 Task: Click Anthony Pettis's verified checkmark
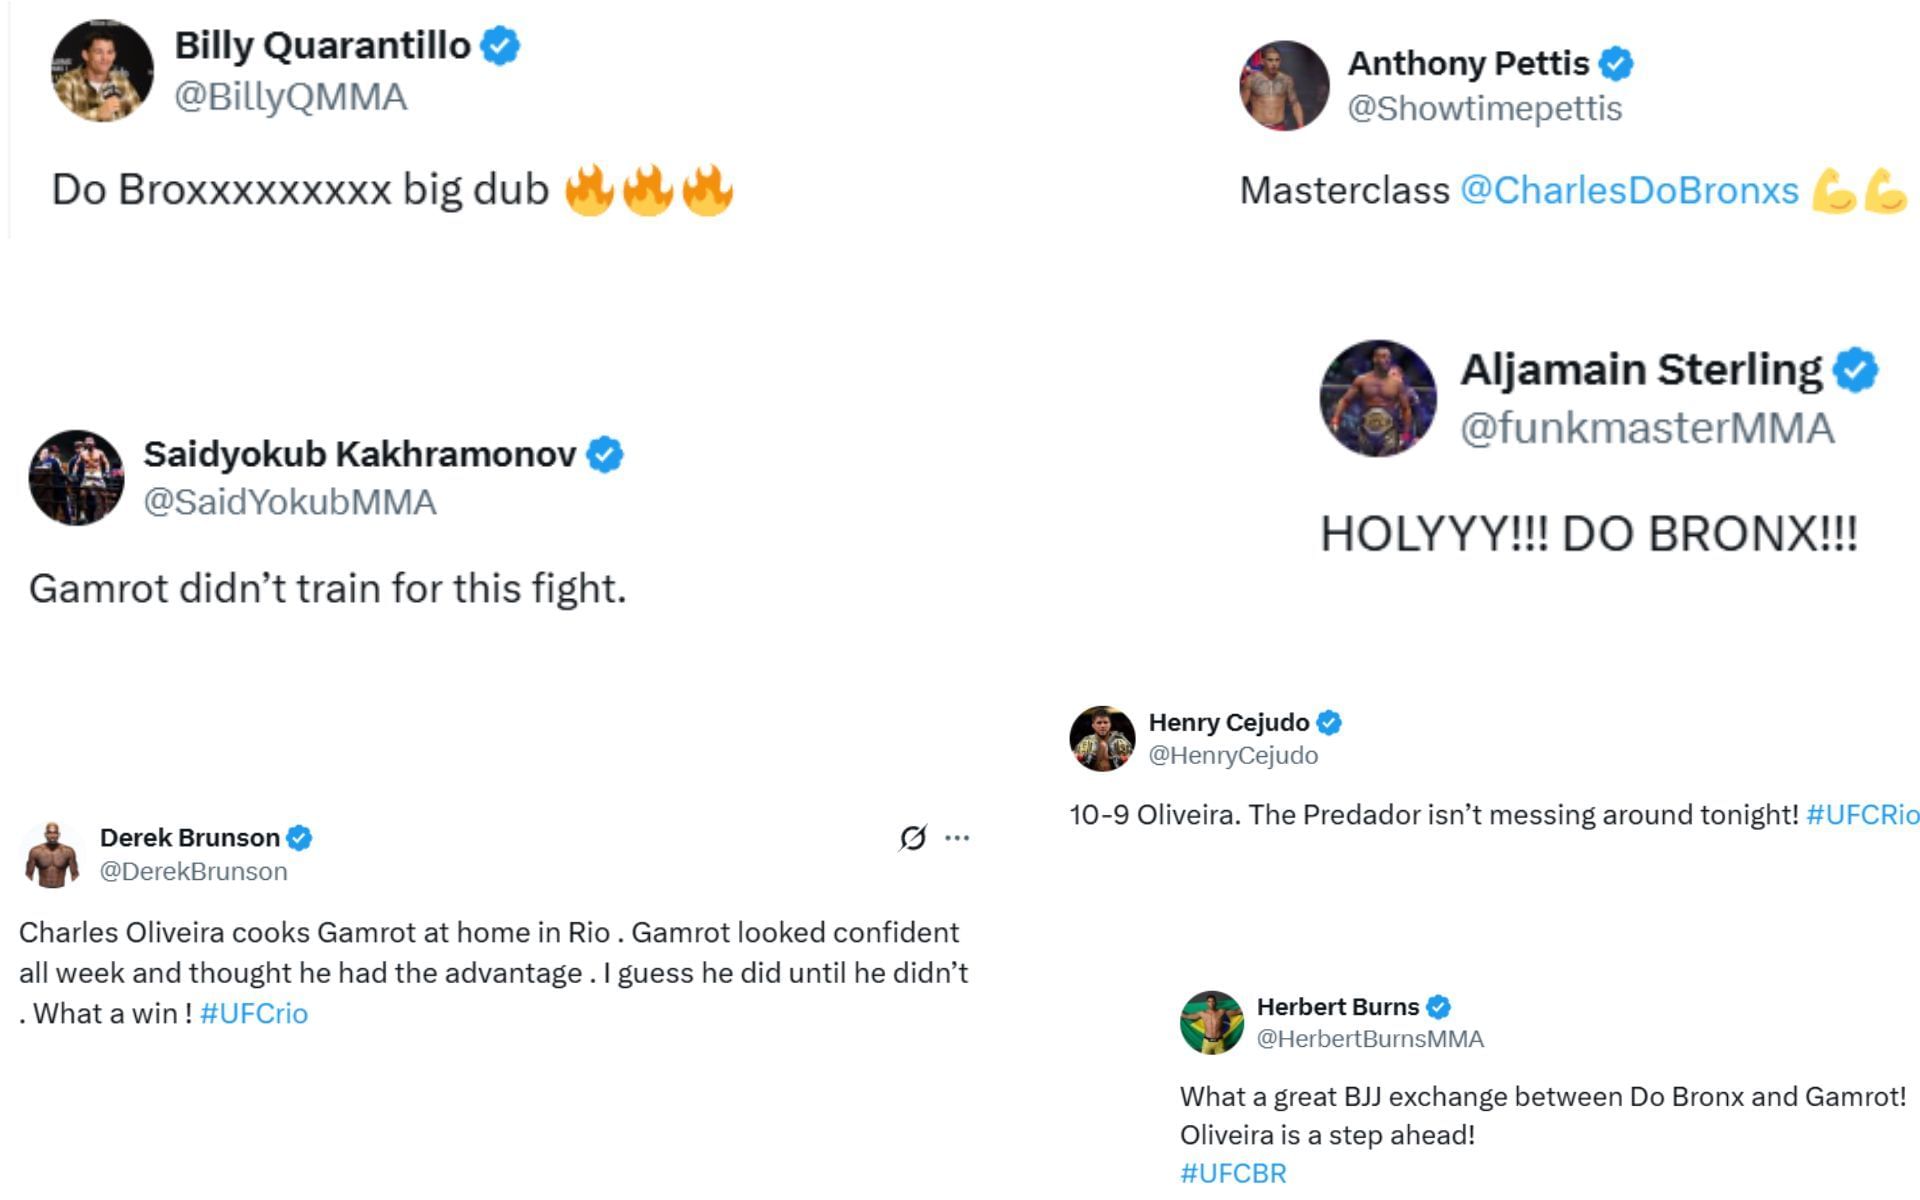1616,64
